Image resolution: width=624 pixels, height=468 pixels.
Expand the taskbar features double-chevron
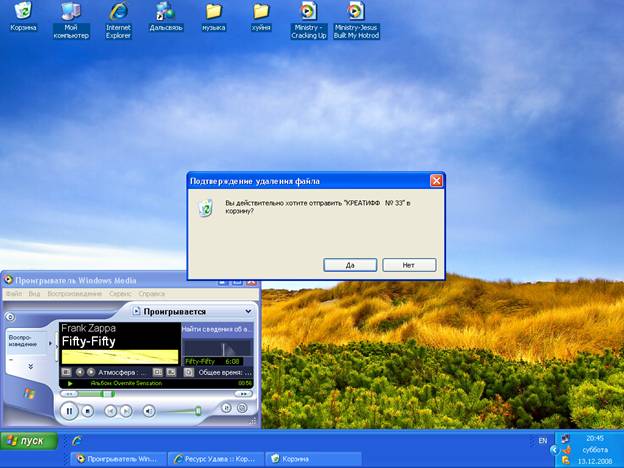30,366
